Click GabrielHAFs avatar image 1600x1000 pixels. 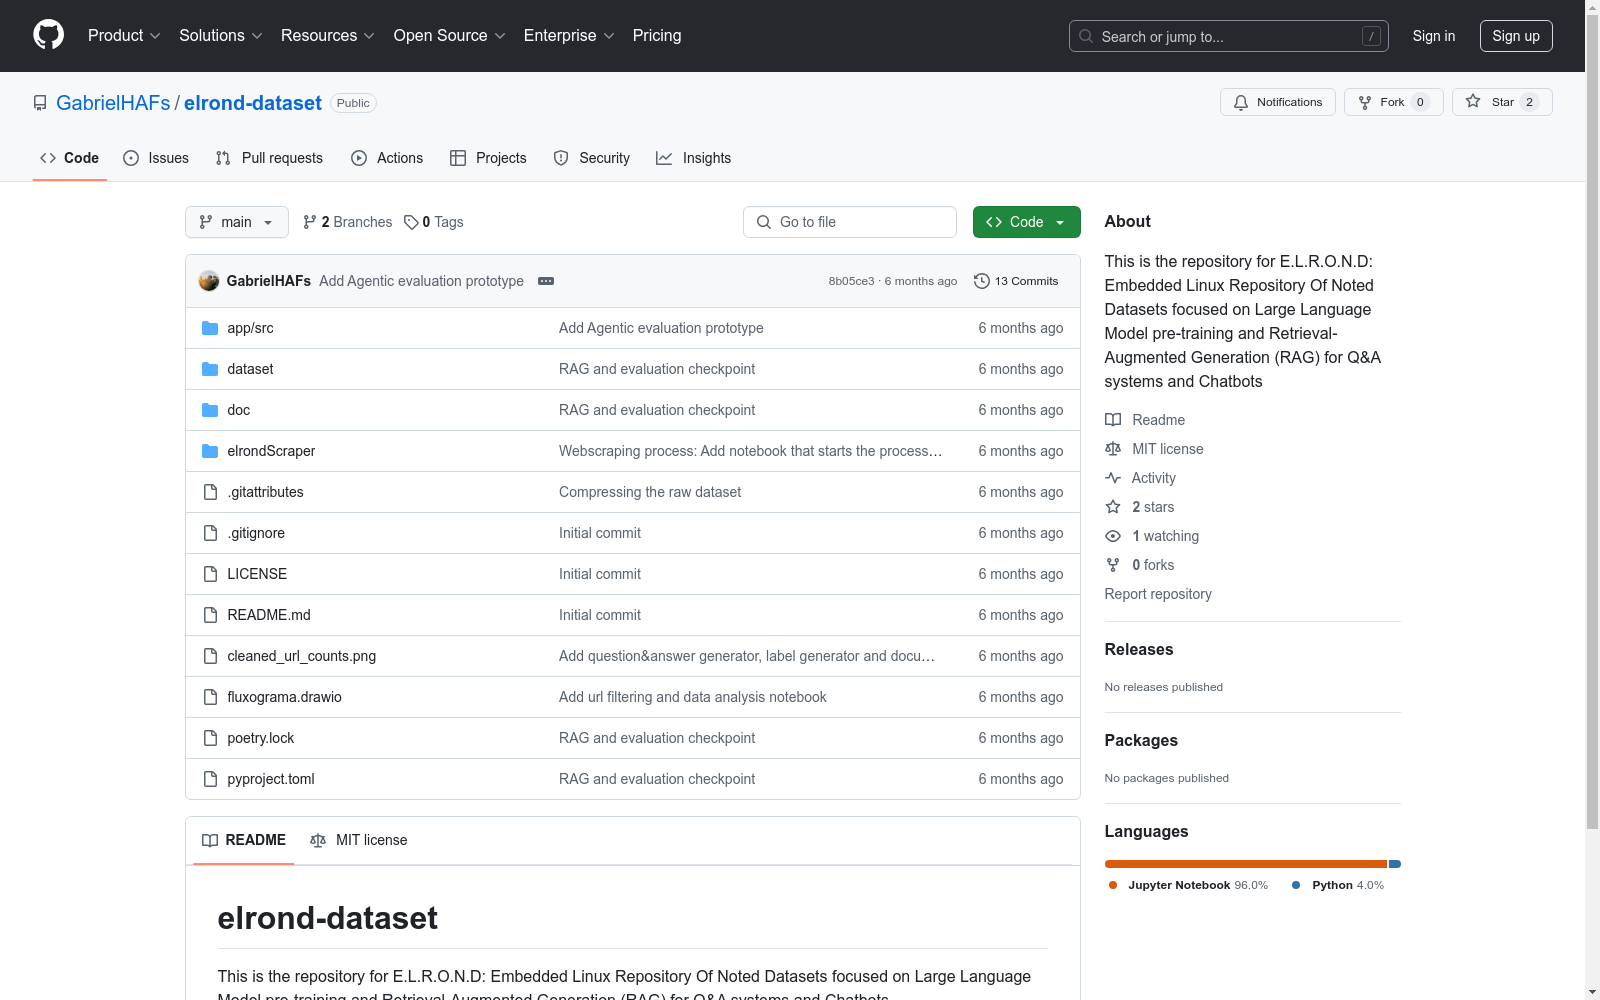pyautogui.click(x=209, y=281)
